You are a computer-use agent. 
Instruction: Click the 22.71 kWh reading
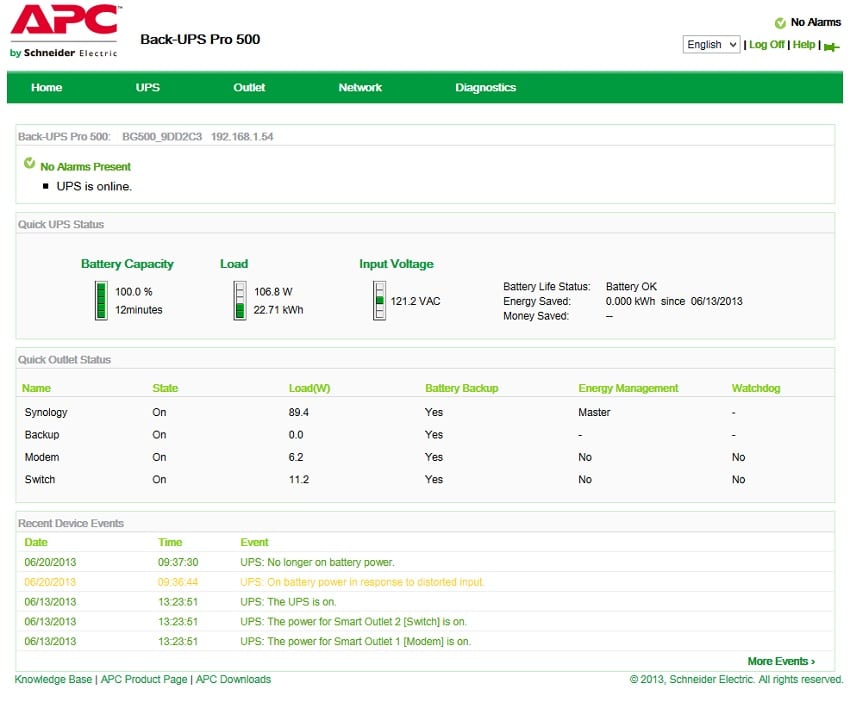[278, 310]
